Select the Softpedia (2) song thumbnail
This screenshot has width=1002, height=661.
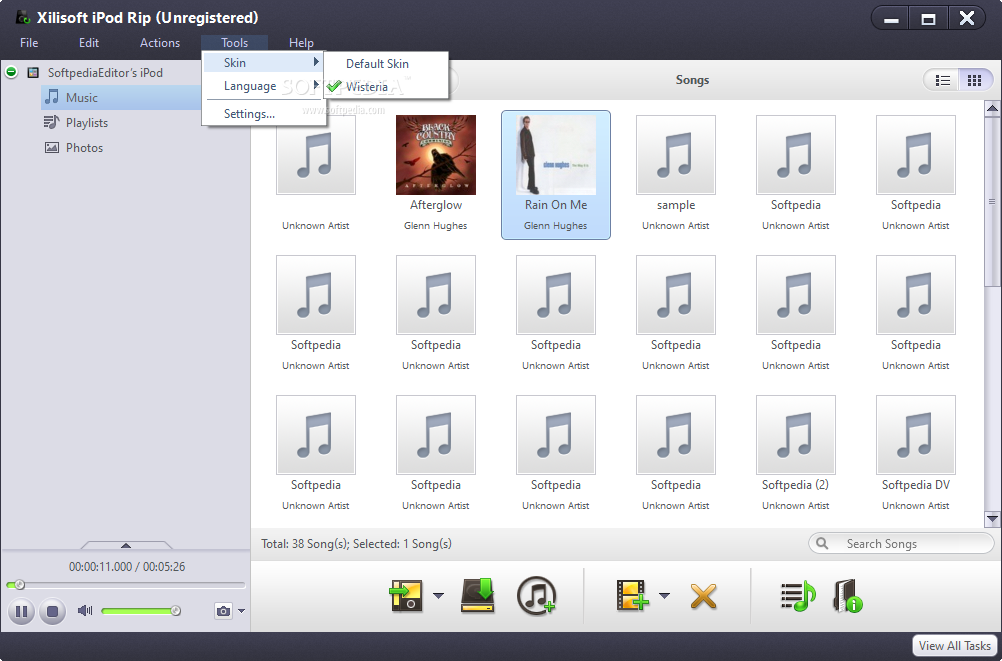(796, 435)
